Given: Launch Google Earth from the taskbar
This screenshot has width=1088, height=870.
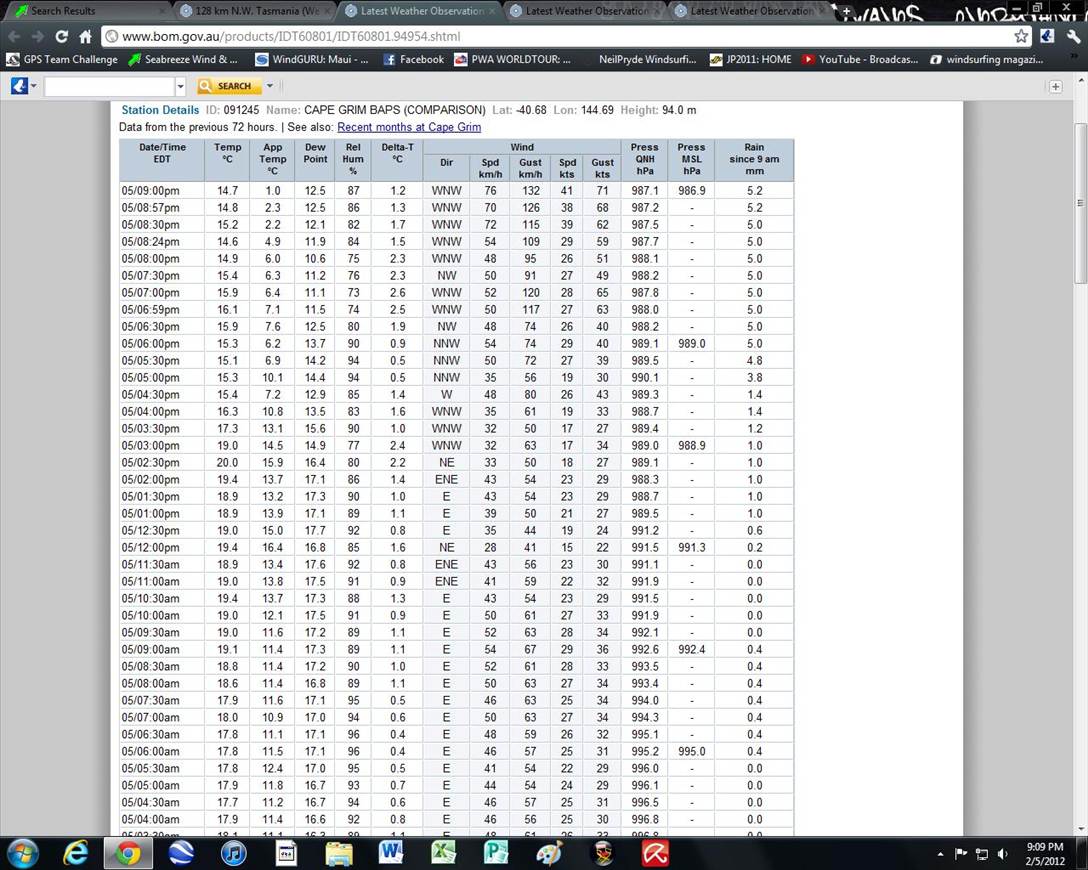Looking at the screenshot, I should pyautogui.click(x=181, y=853).
